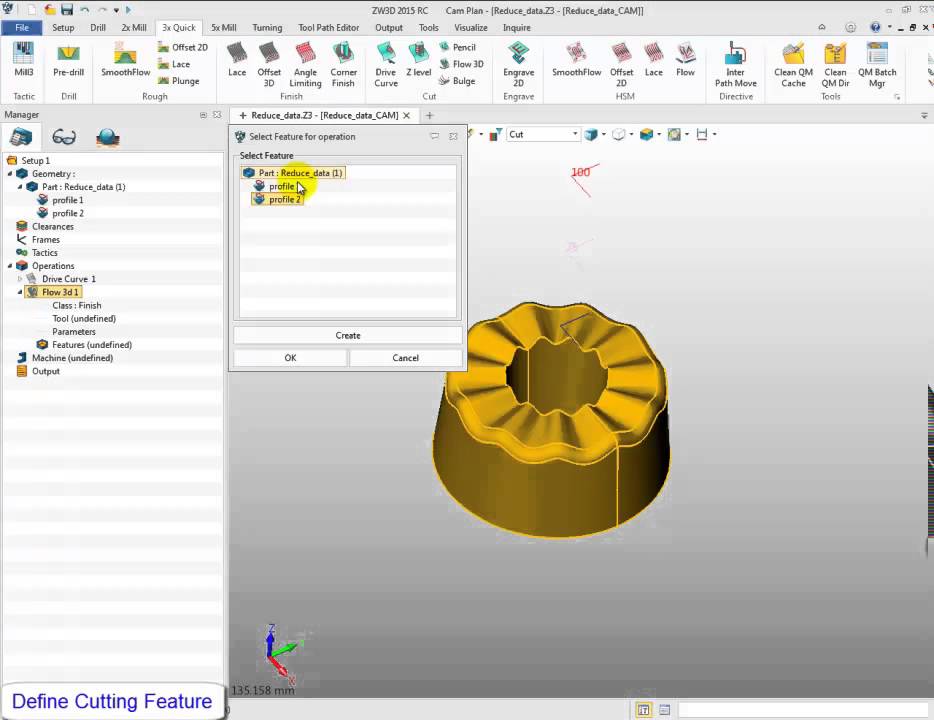Image resolution: width=934 pixels, height=720 pixels.
Task: Open the Visualize ribbon tab
Action: (471, 27)
